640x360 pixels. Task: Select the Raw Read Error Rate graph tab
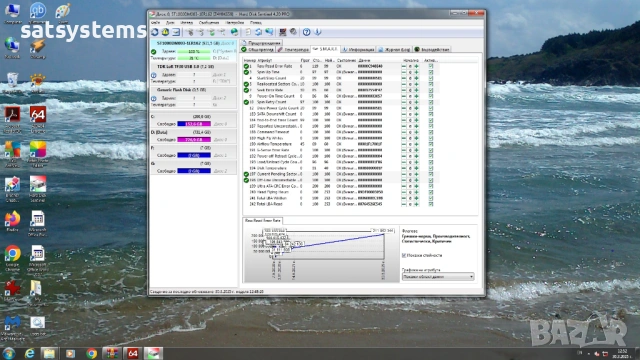coord(262,220)
